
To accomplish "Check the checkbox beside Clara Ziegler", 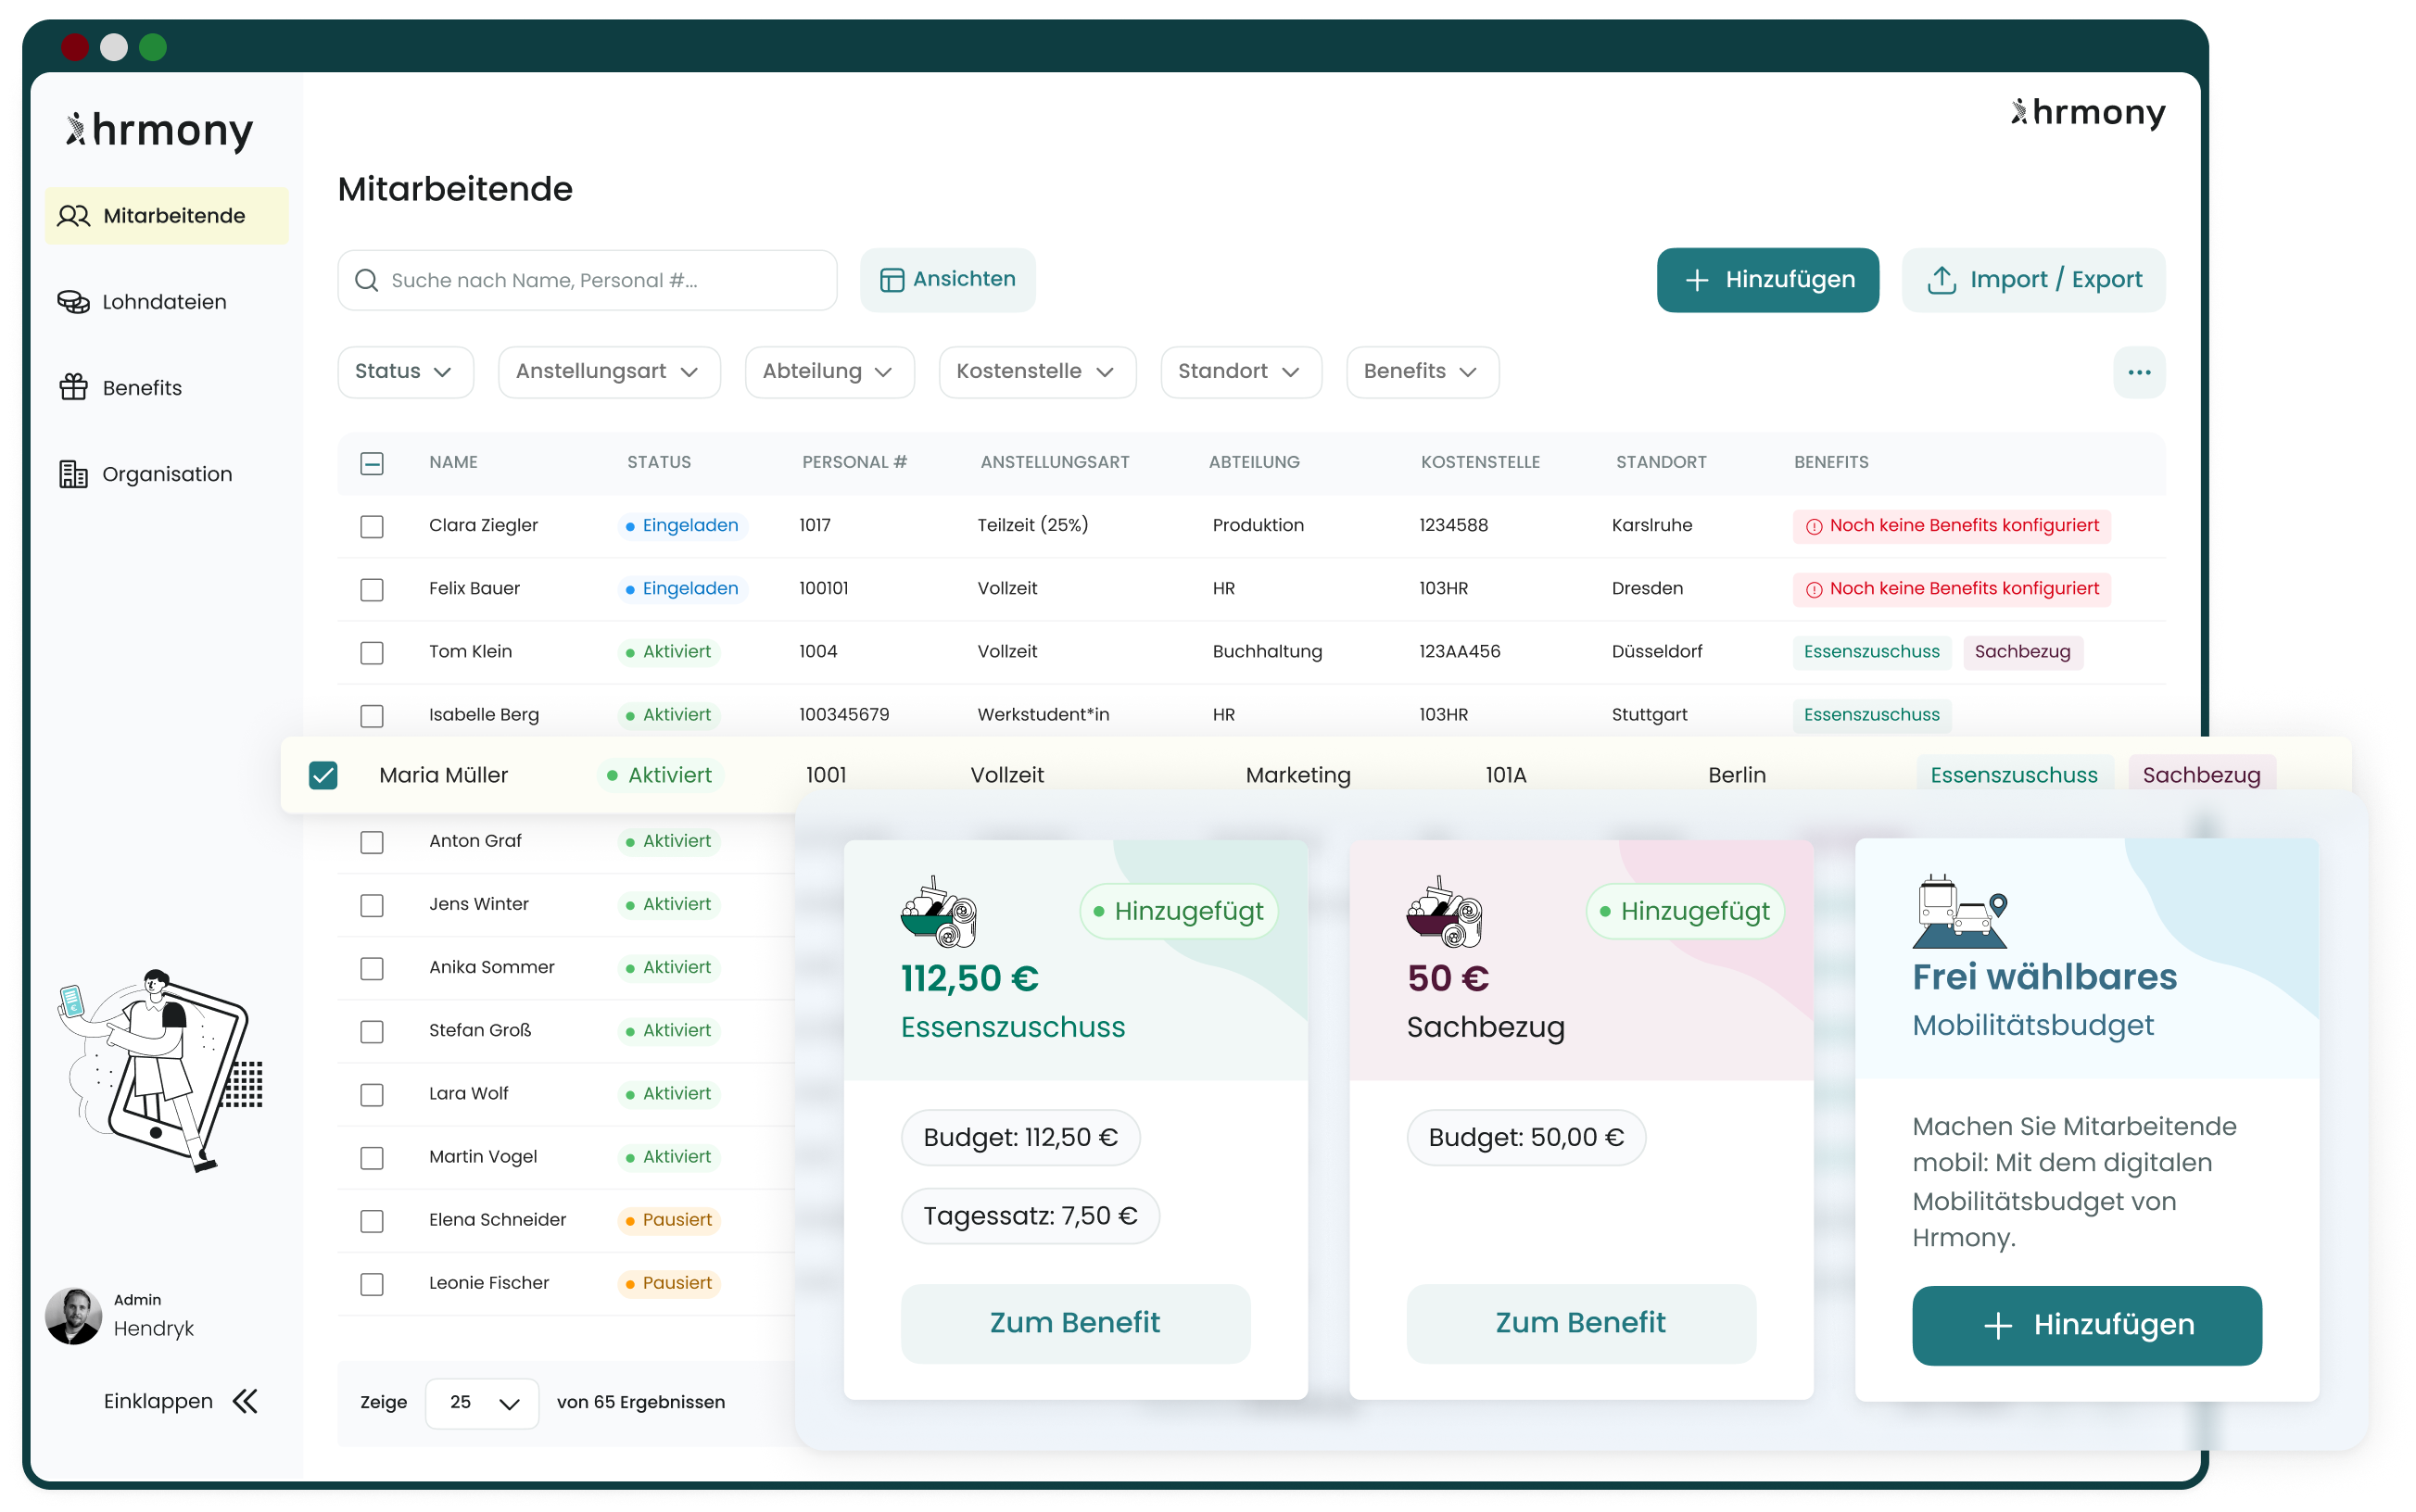I will [x=372, y=525].
